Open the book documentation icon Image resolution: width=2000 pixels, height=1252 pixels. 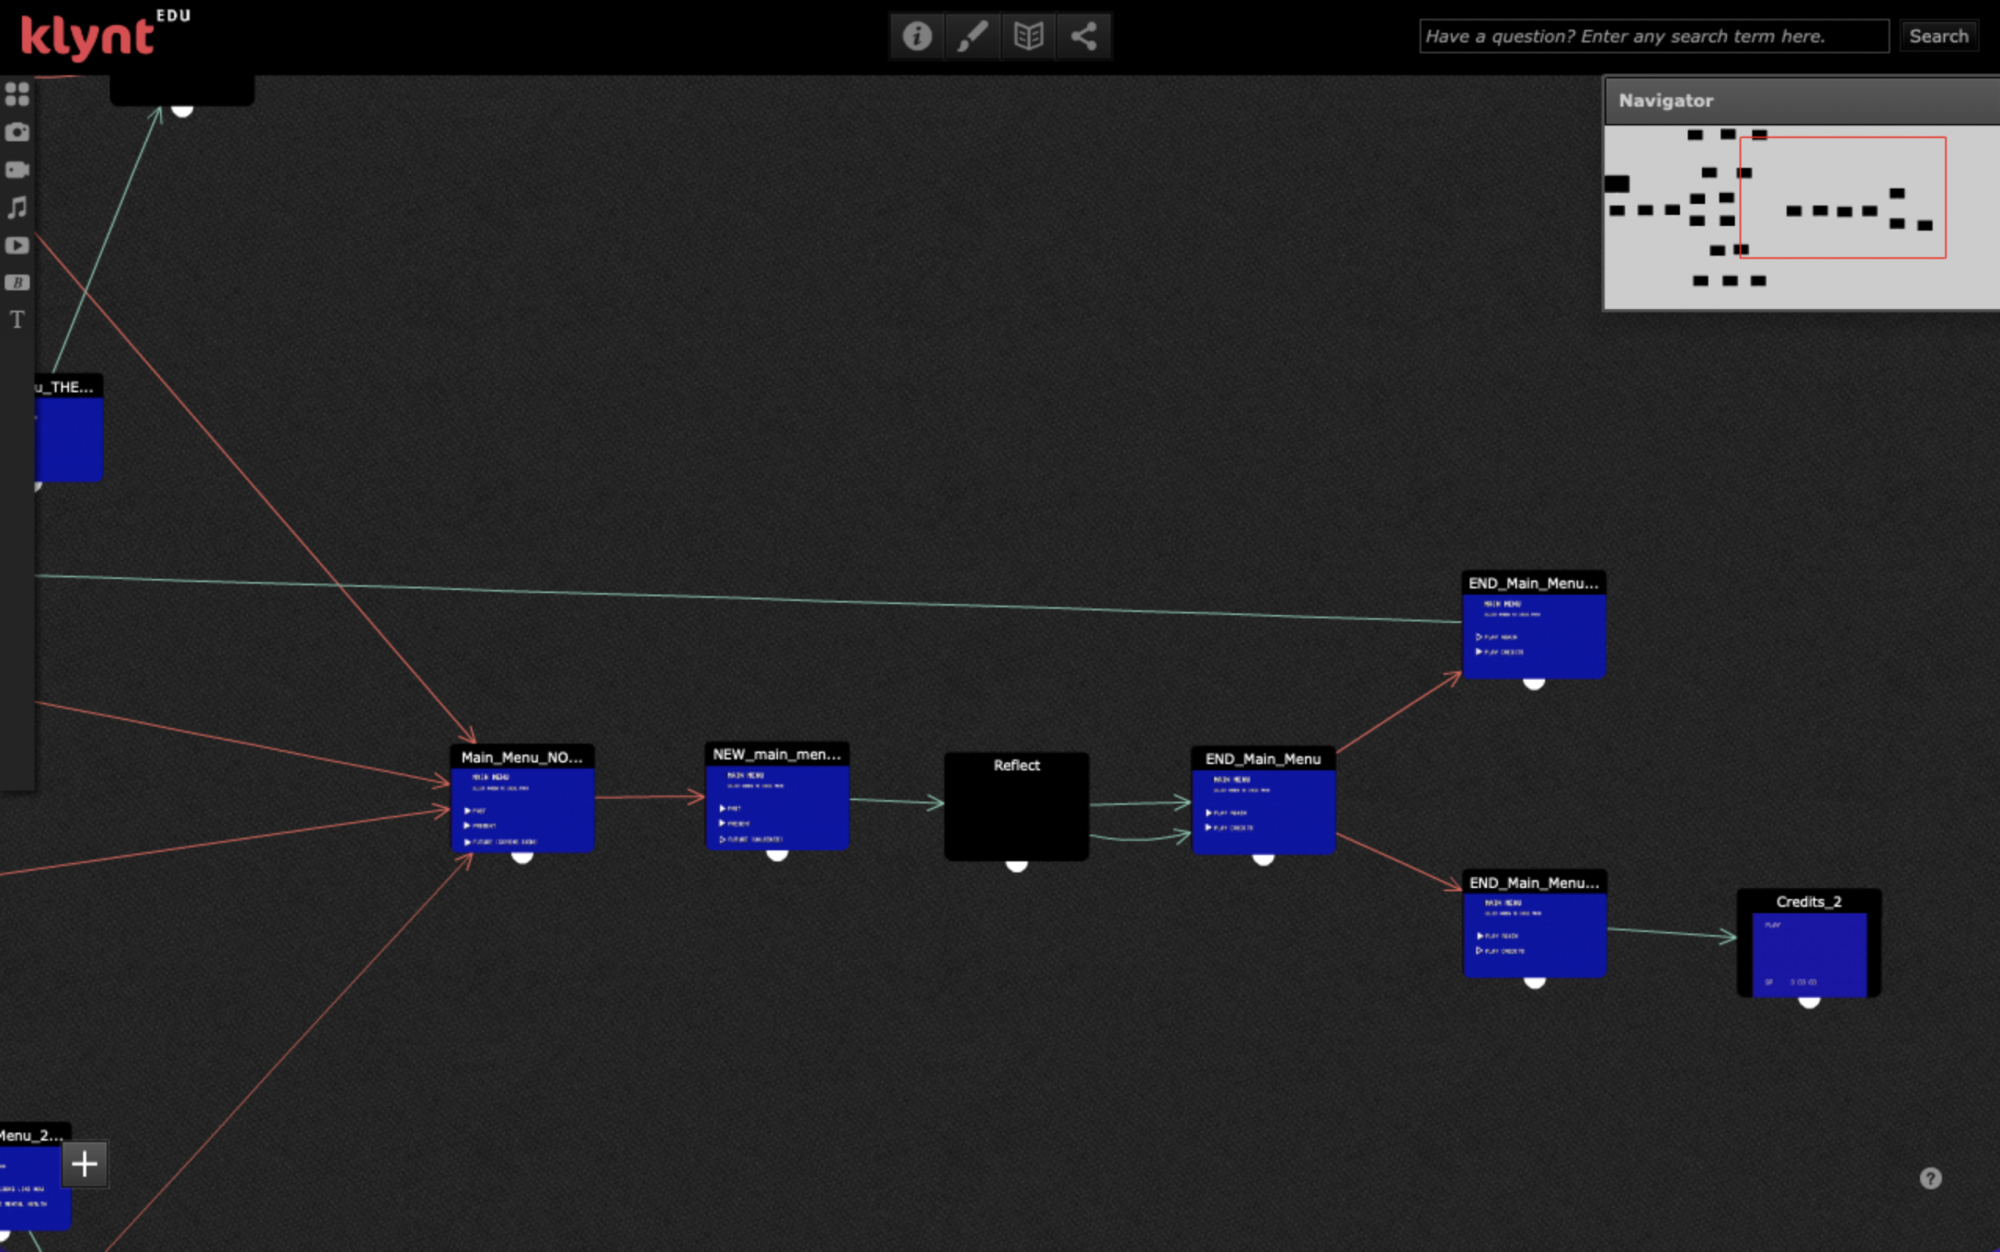[1028, 37]
